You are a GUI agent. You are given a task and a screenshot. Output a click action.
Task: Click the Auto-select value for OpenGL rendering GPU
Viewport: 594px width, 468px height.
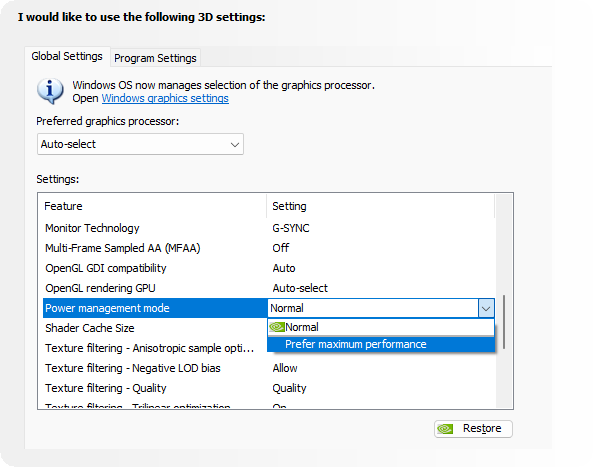pos(300,288)
